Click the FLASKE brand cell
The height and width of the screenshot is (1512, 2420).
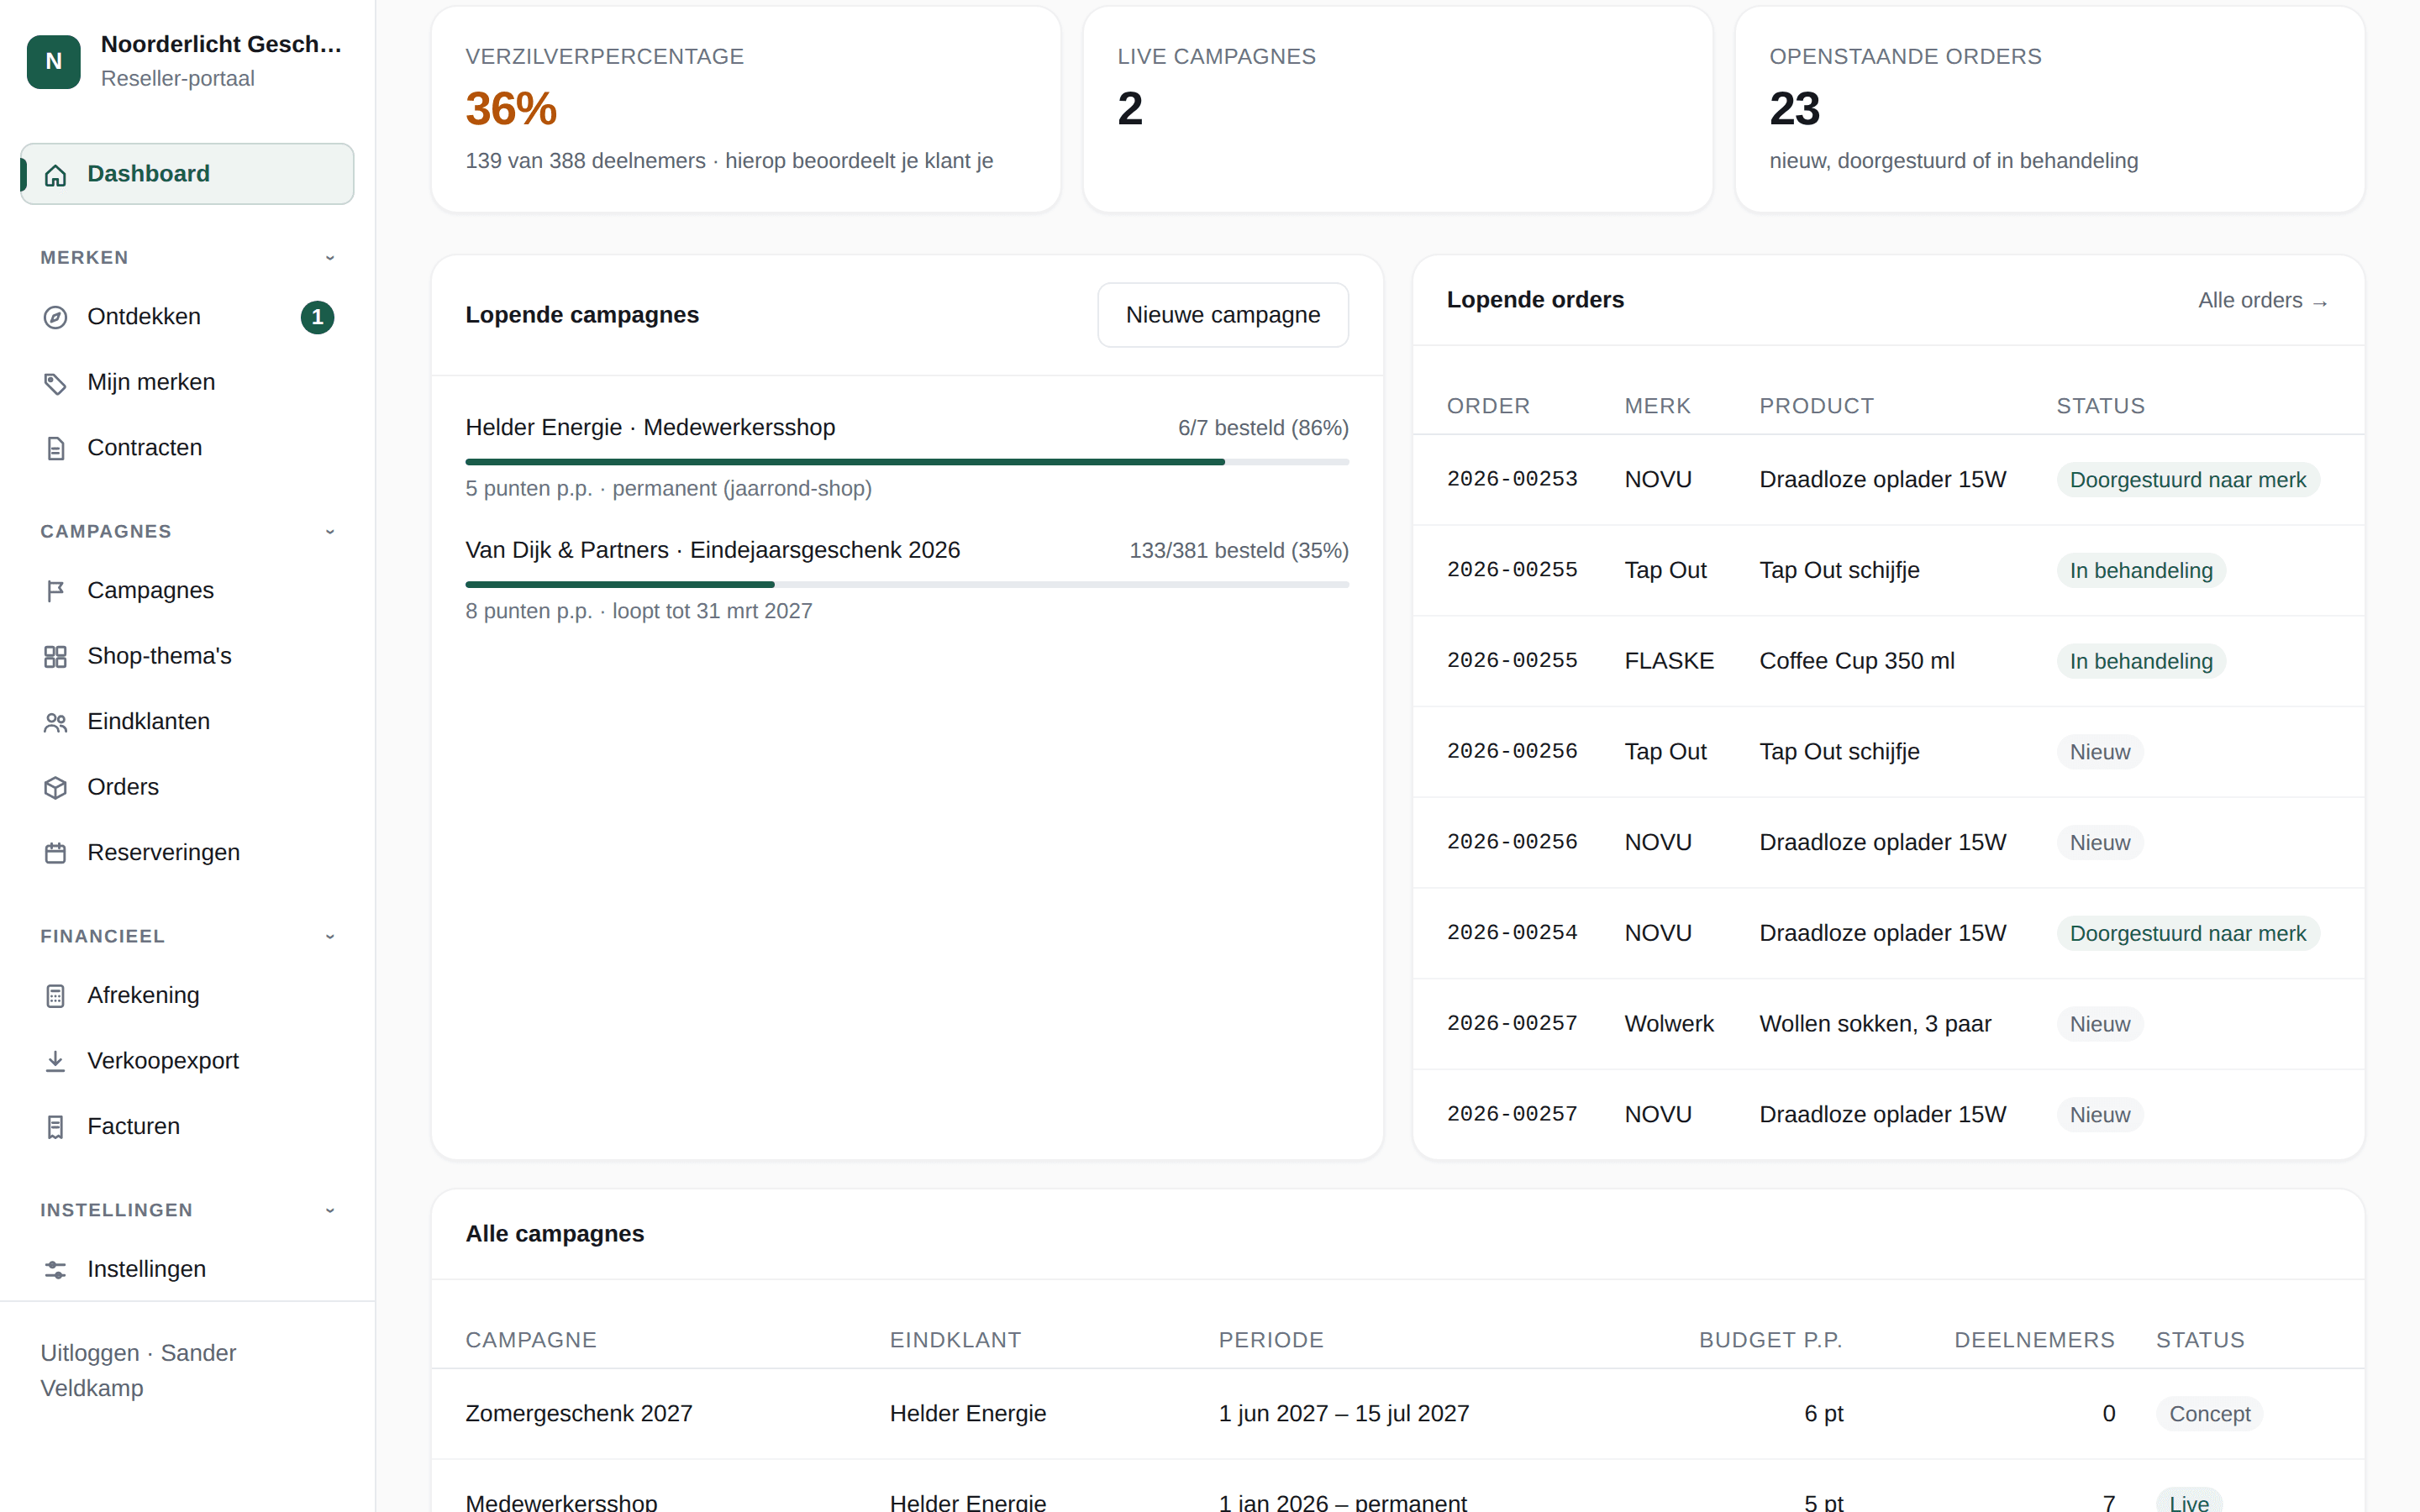[1669, 661]
